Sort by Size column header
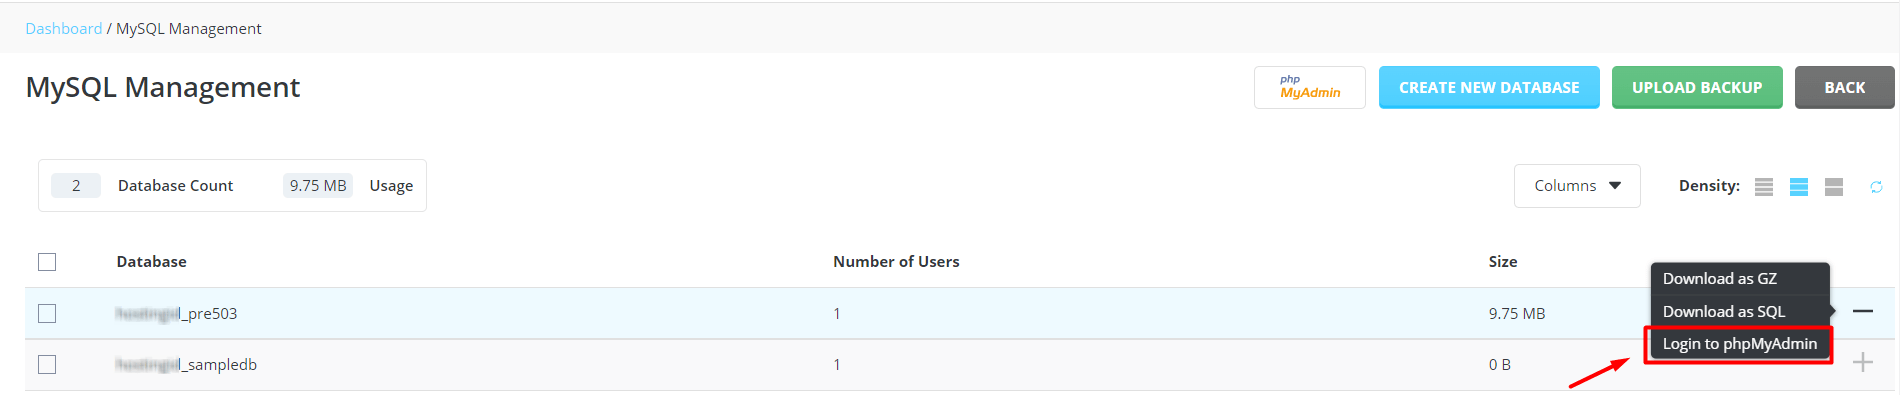 (1502, 262)
